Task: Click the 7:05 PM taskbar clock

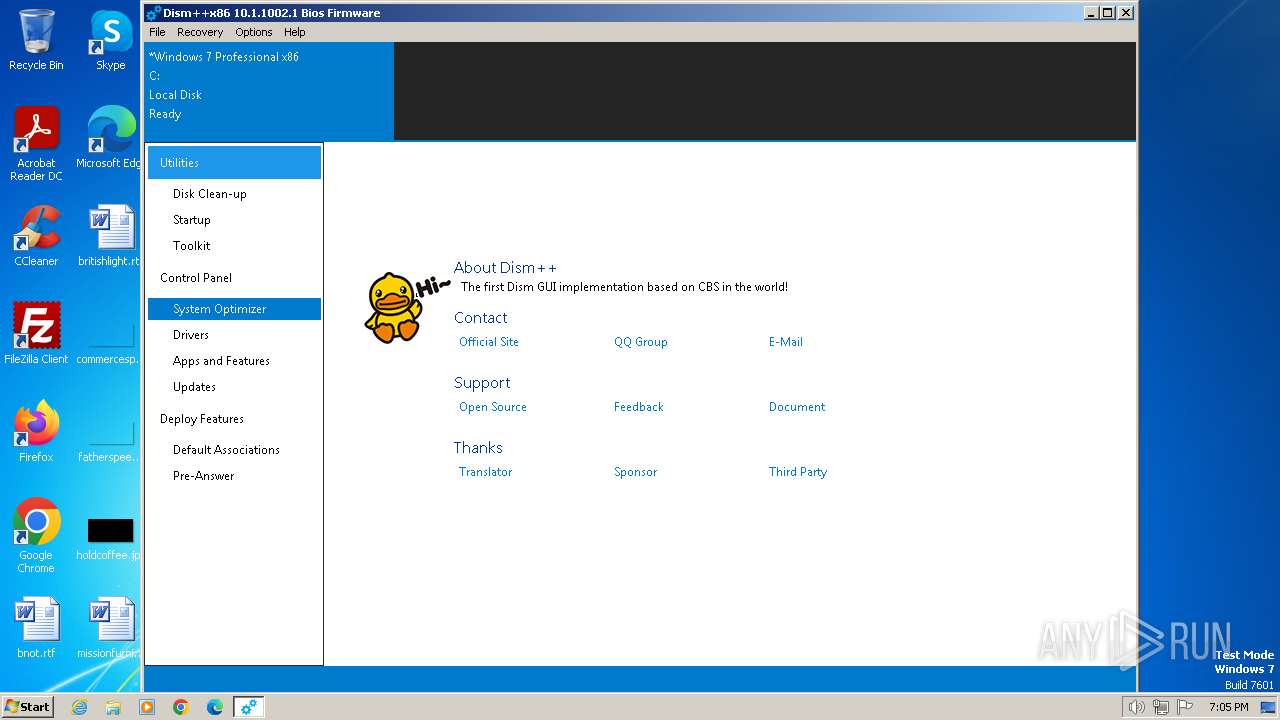Action: (1228, 707)
